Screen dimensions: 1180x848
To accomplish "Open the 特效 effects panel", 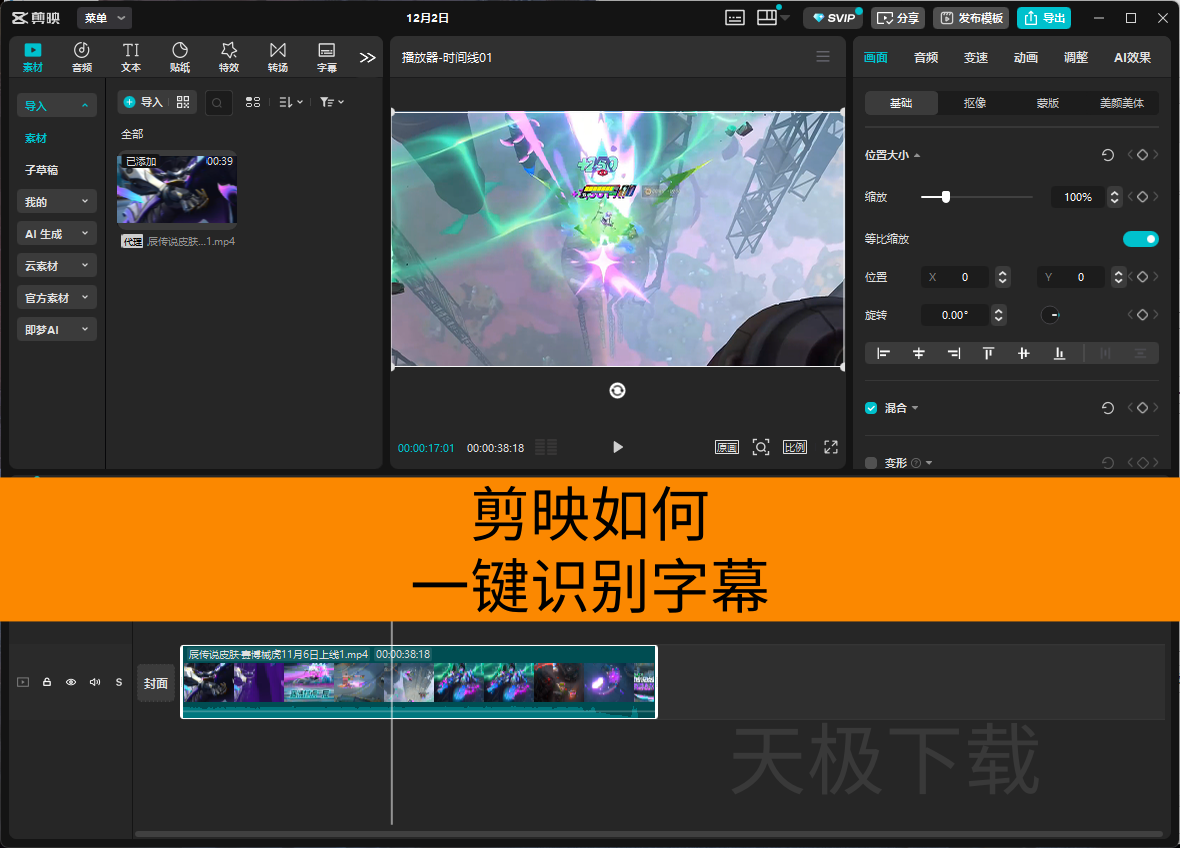I will (x=229, y=57).
